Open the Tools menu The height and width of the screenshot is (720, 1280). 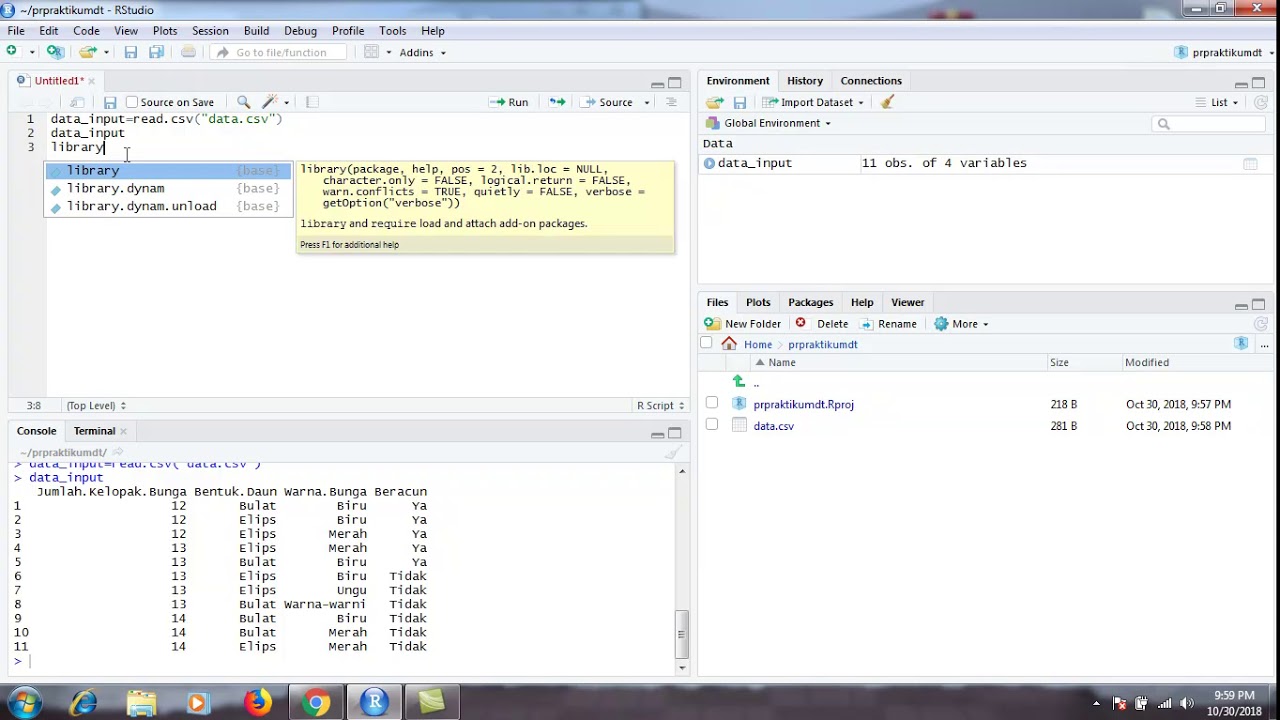393,31
